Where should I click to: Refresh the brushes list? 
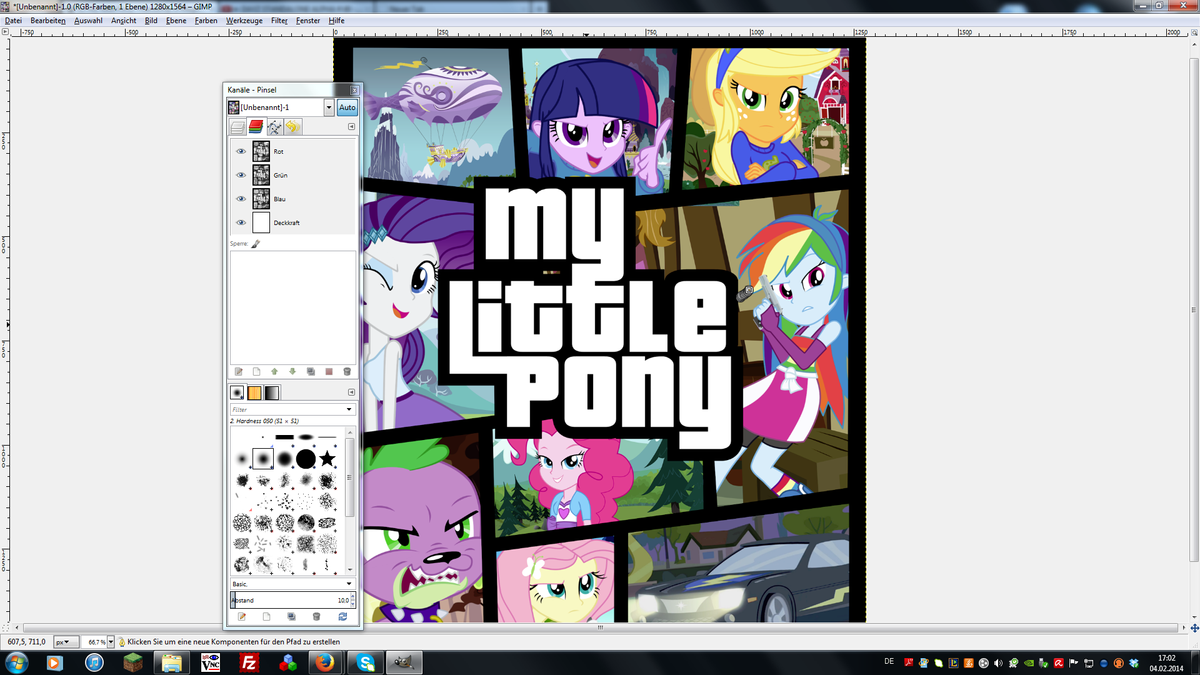click(x=343, y=617)
